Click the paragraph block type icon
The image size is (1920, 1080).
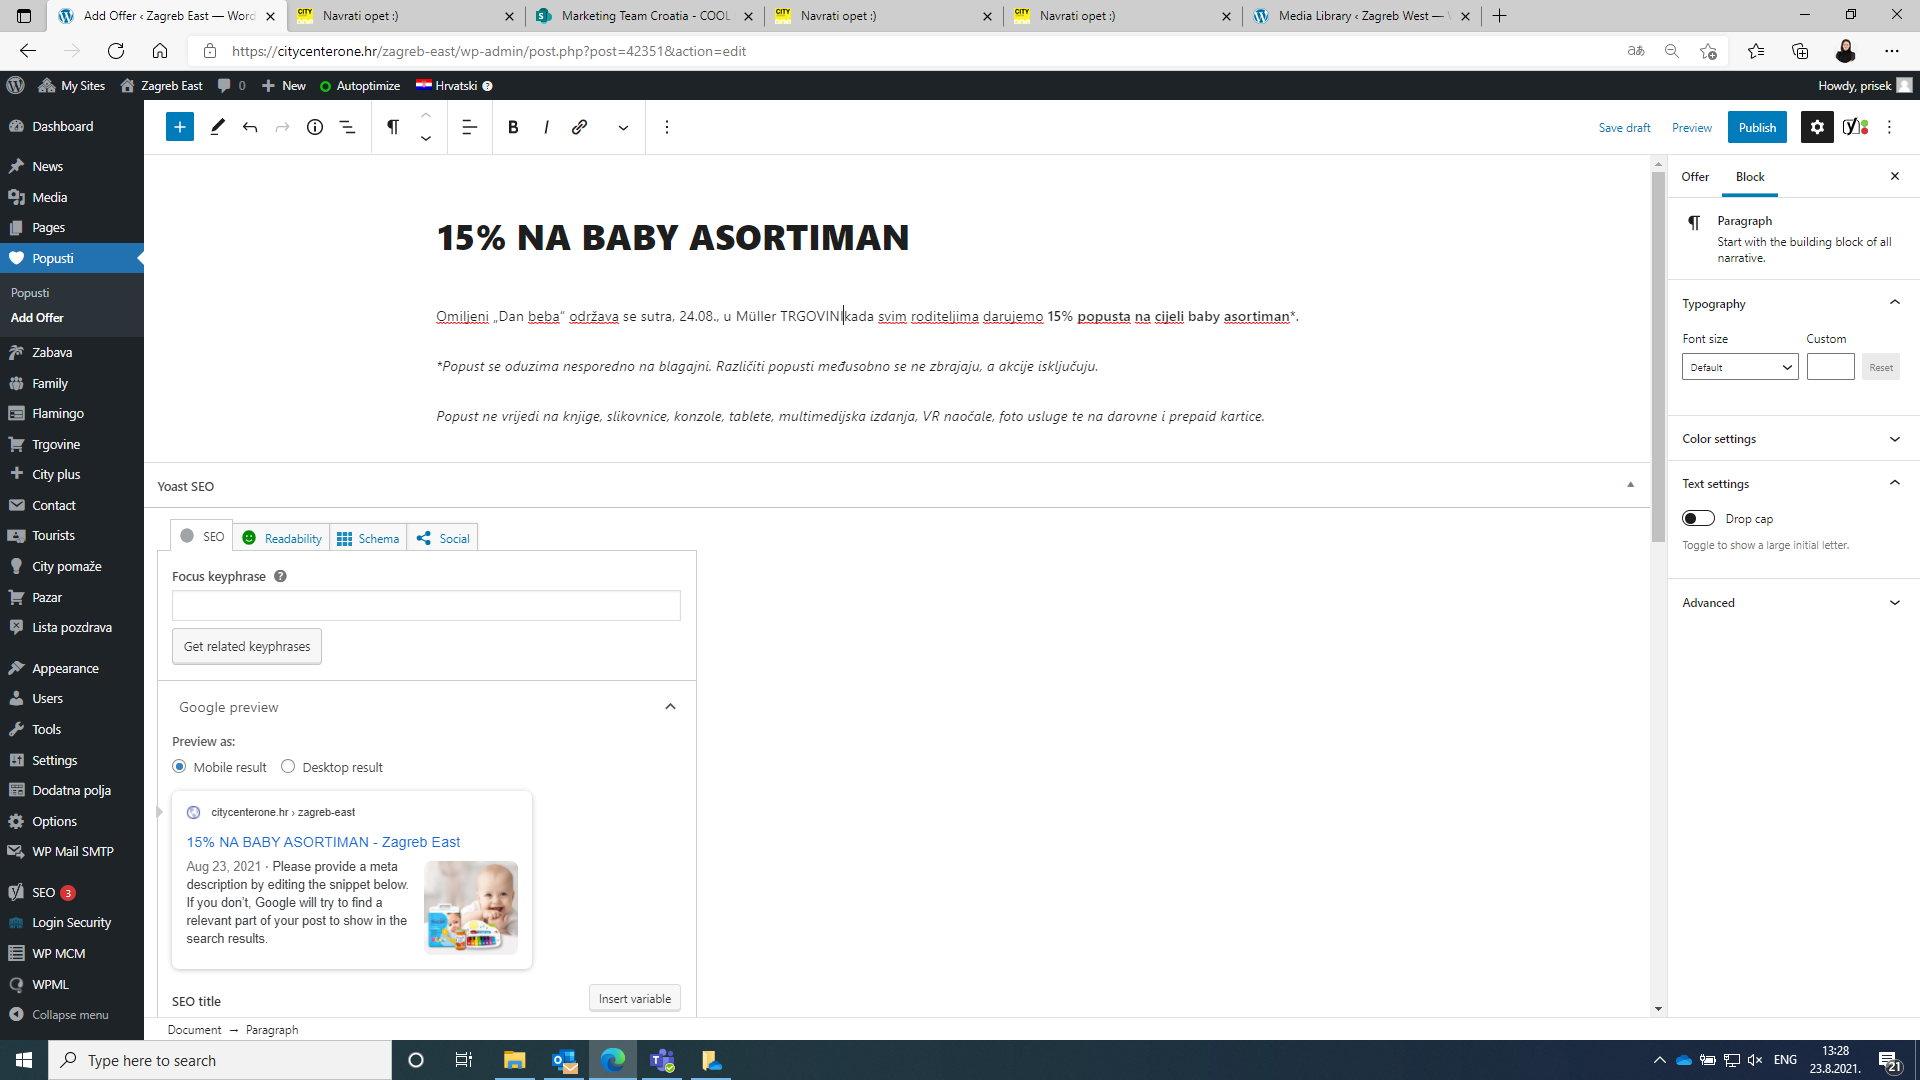[393, 127]
